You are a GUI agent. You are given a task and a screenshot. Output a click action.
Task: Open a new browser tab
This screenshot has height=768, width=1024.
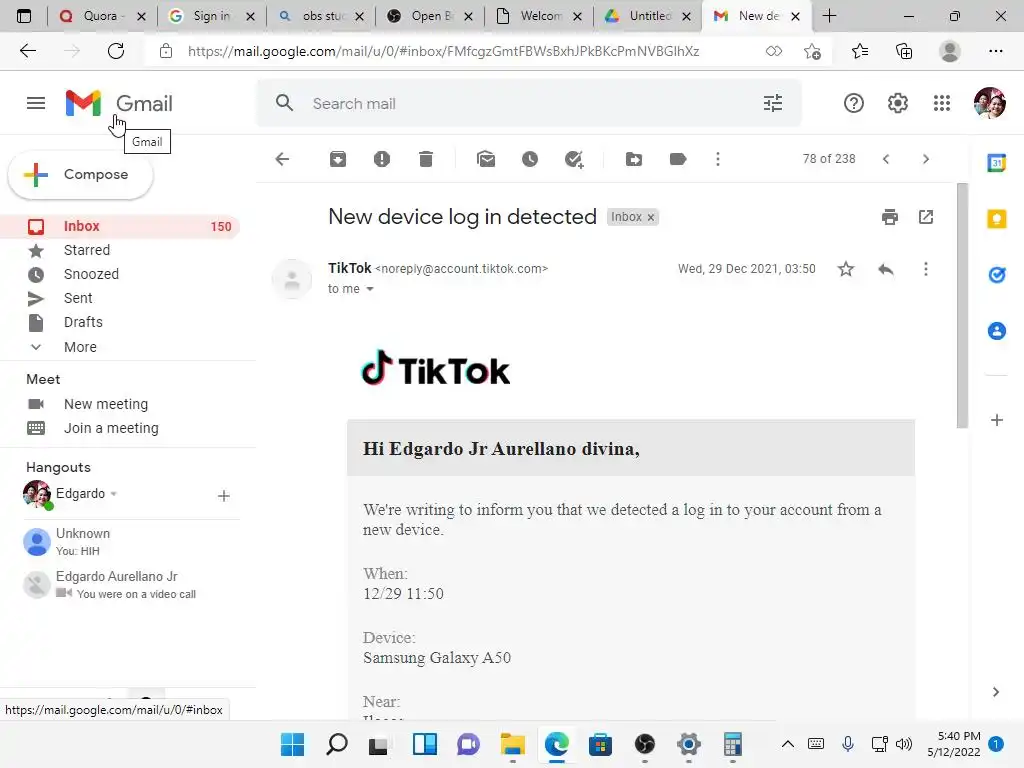[829, 16]
